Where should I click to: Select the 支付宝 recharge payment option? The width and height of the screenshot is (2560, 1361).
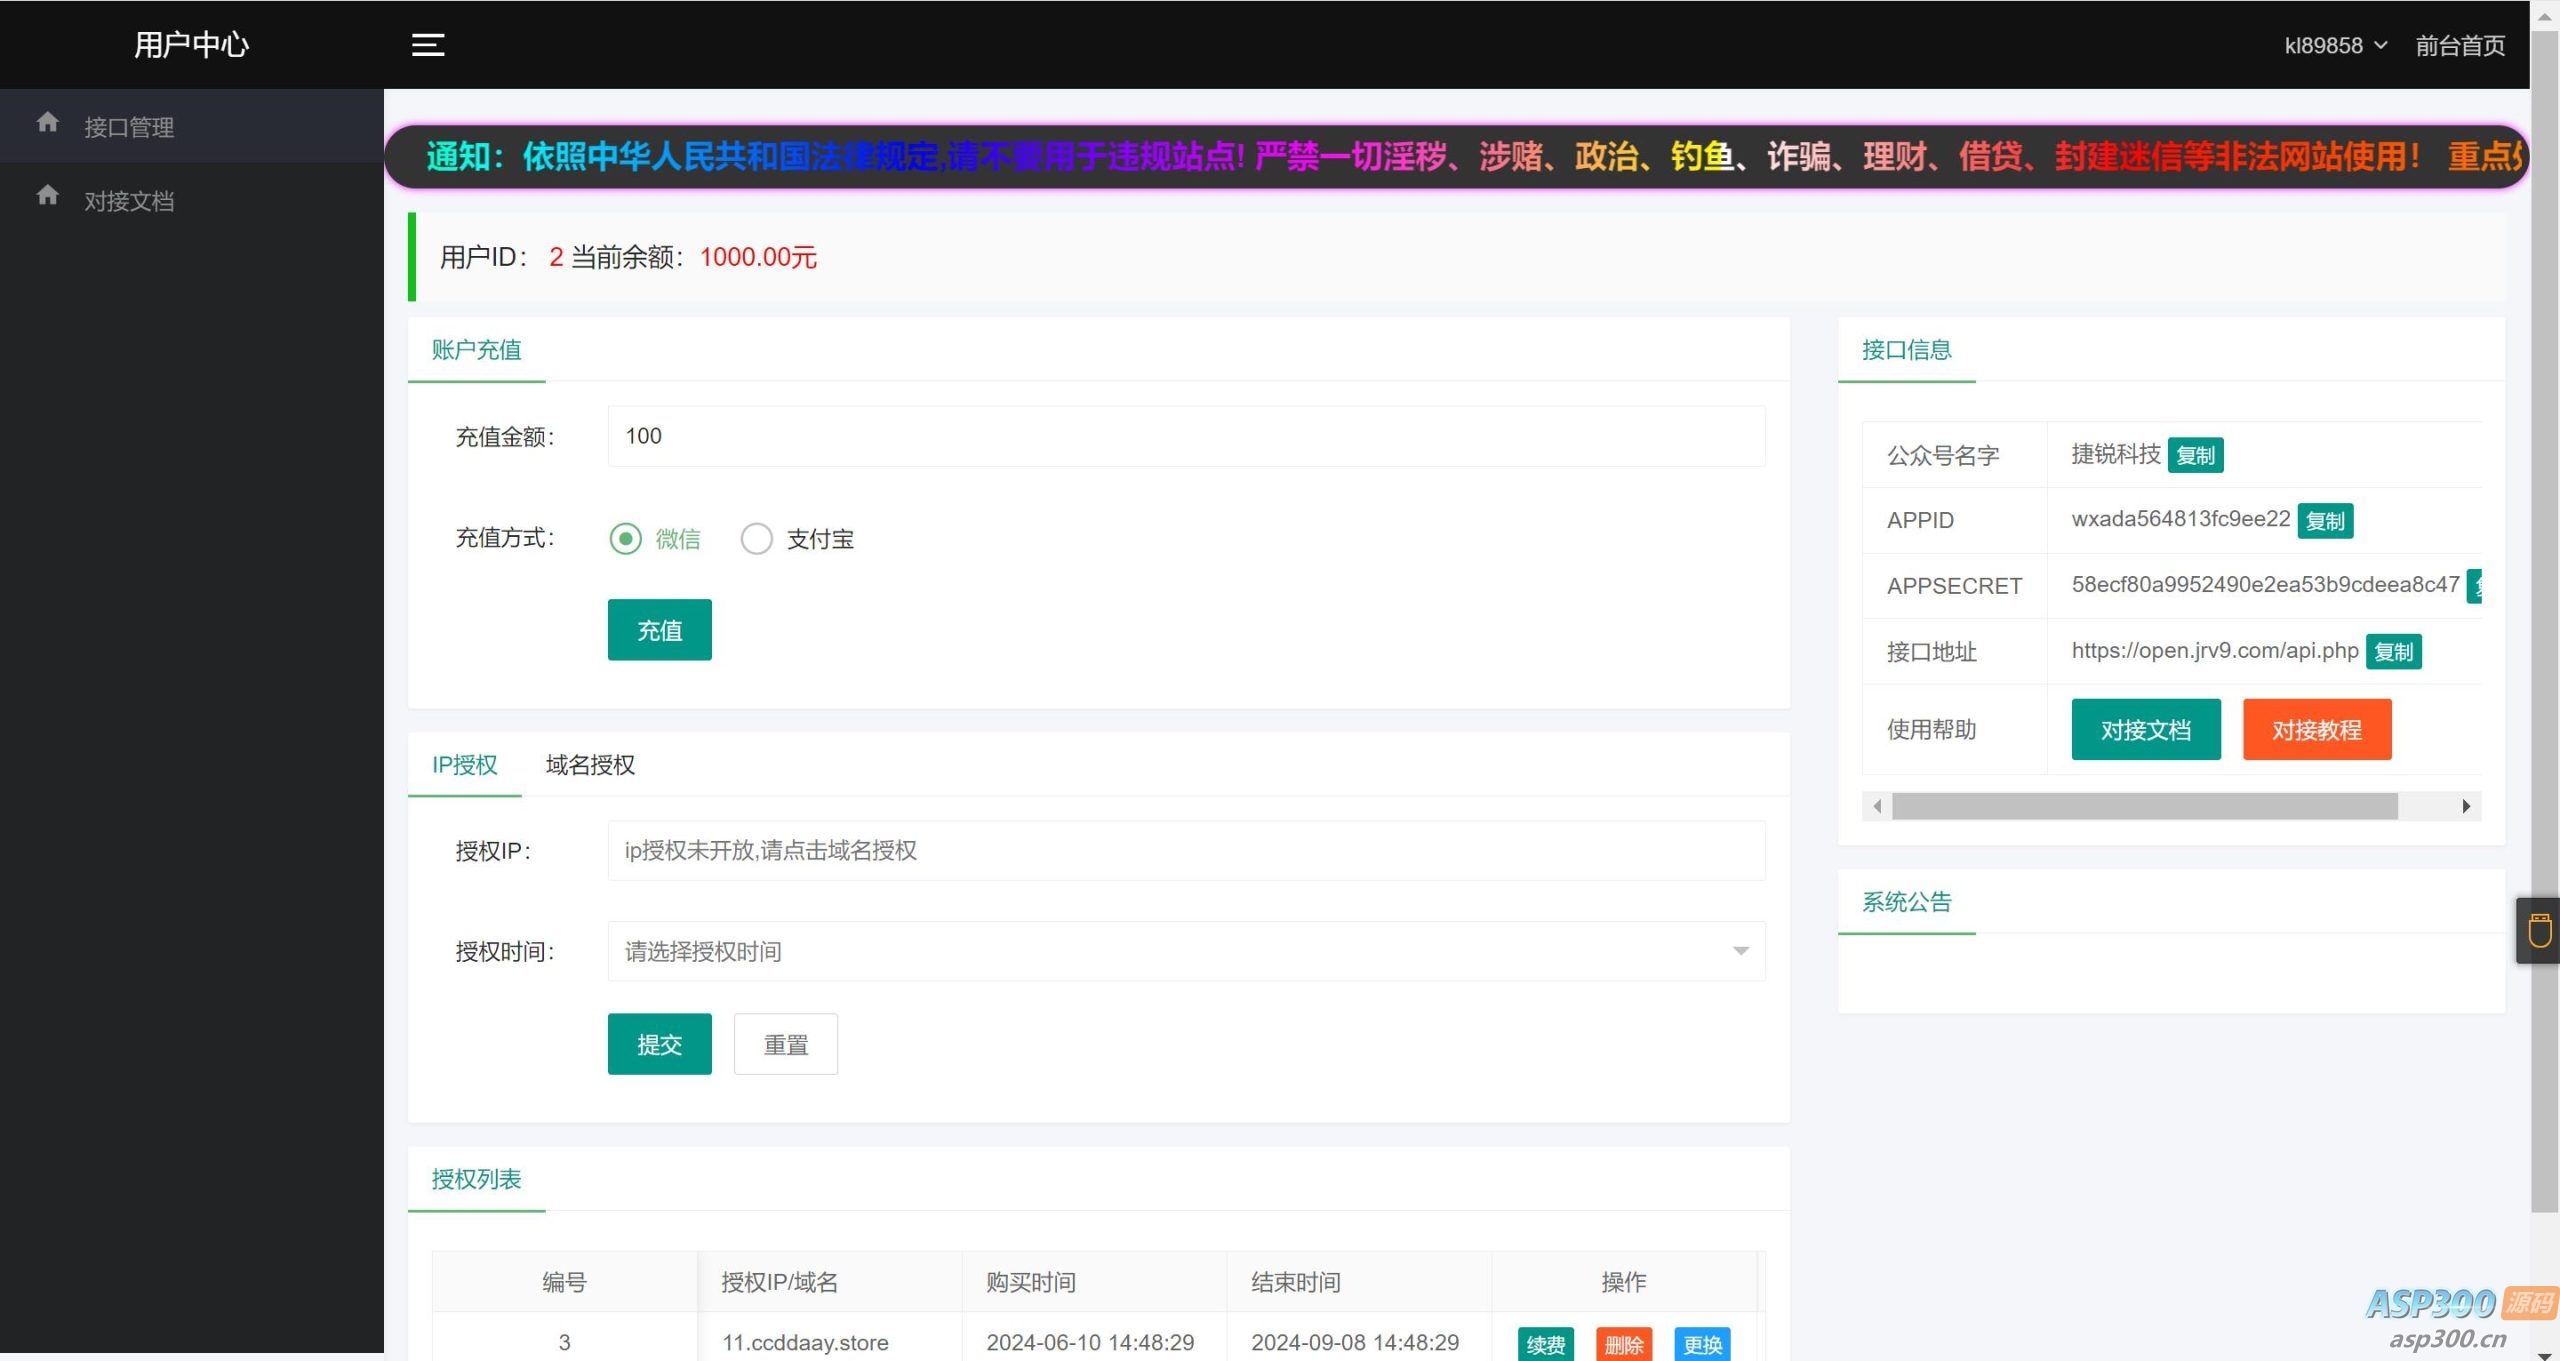(x=757, y=538)
